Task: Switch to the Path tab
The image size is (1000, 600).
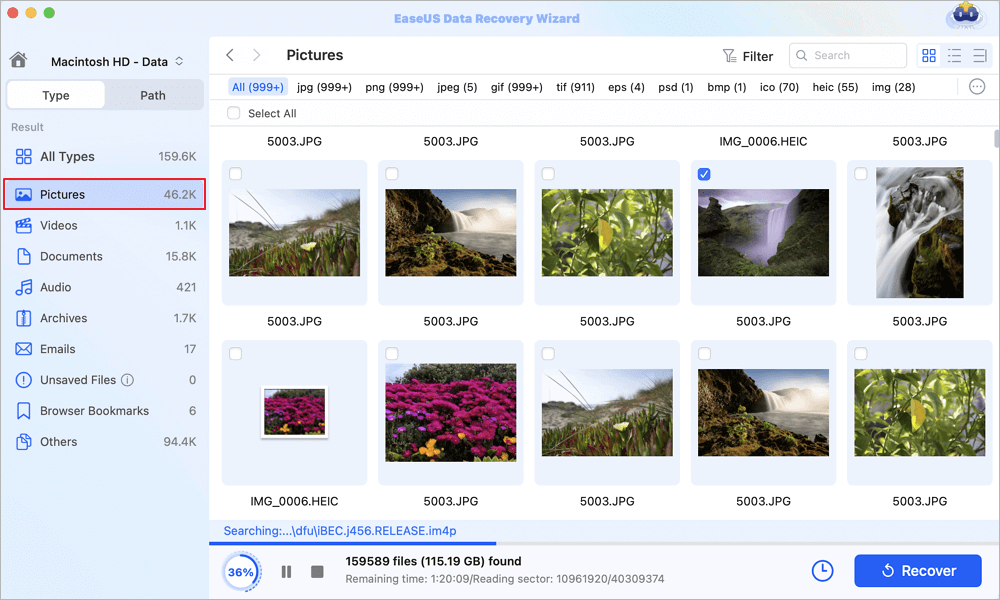Action: click(153, 95)
